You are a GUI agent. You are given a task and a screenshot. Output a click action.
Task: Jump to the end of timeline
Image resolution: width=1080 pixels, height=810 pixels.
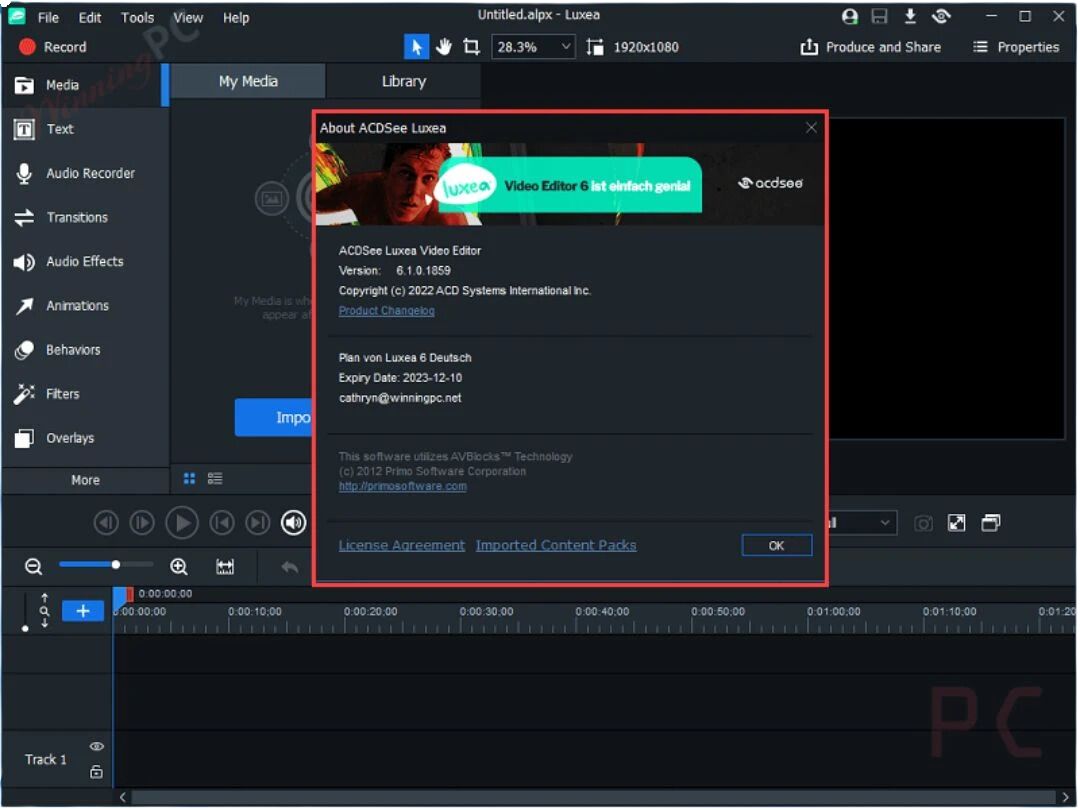258,523
